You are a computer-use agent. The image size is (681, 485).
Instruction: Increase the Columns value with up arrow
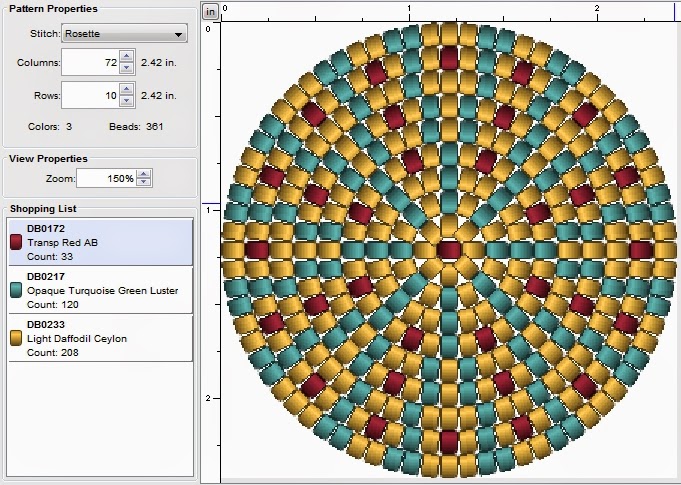pos(126,56)
